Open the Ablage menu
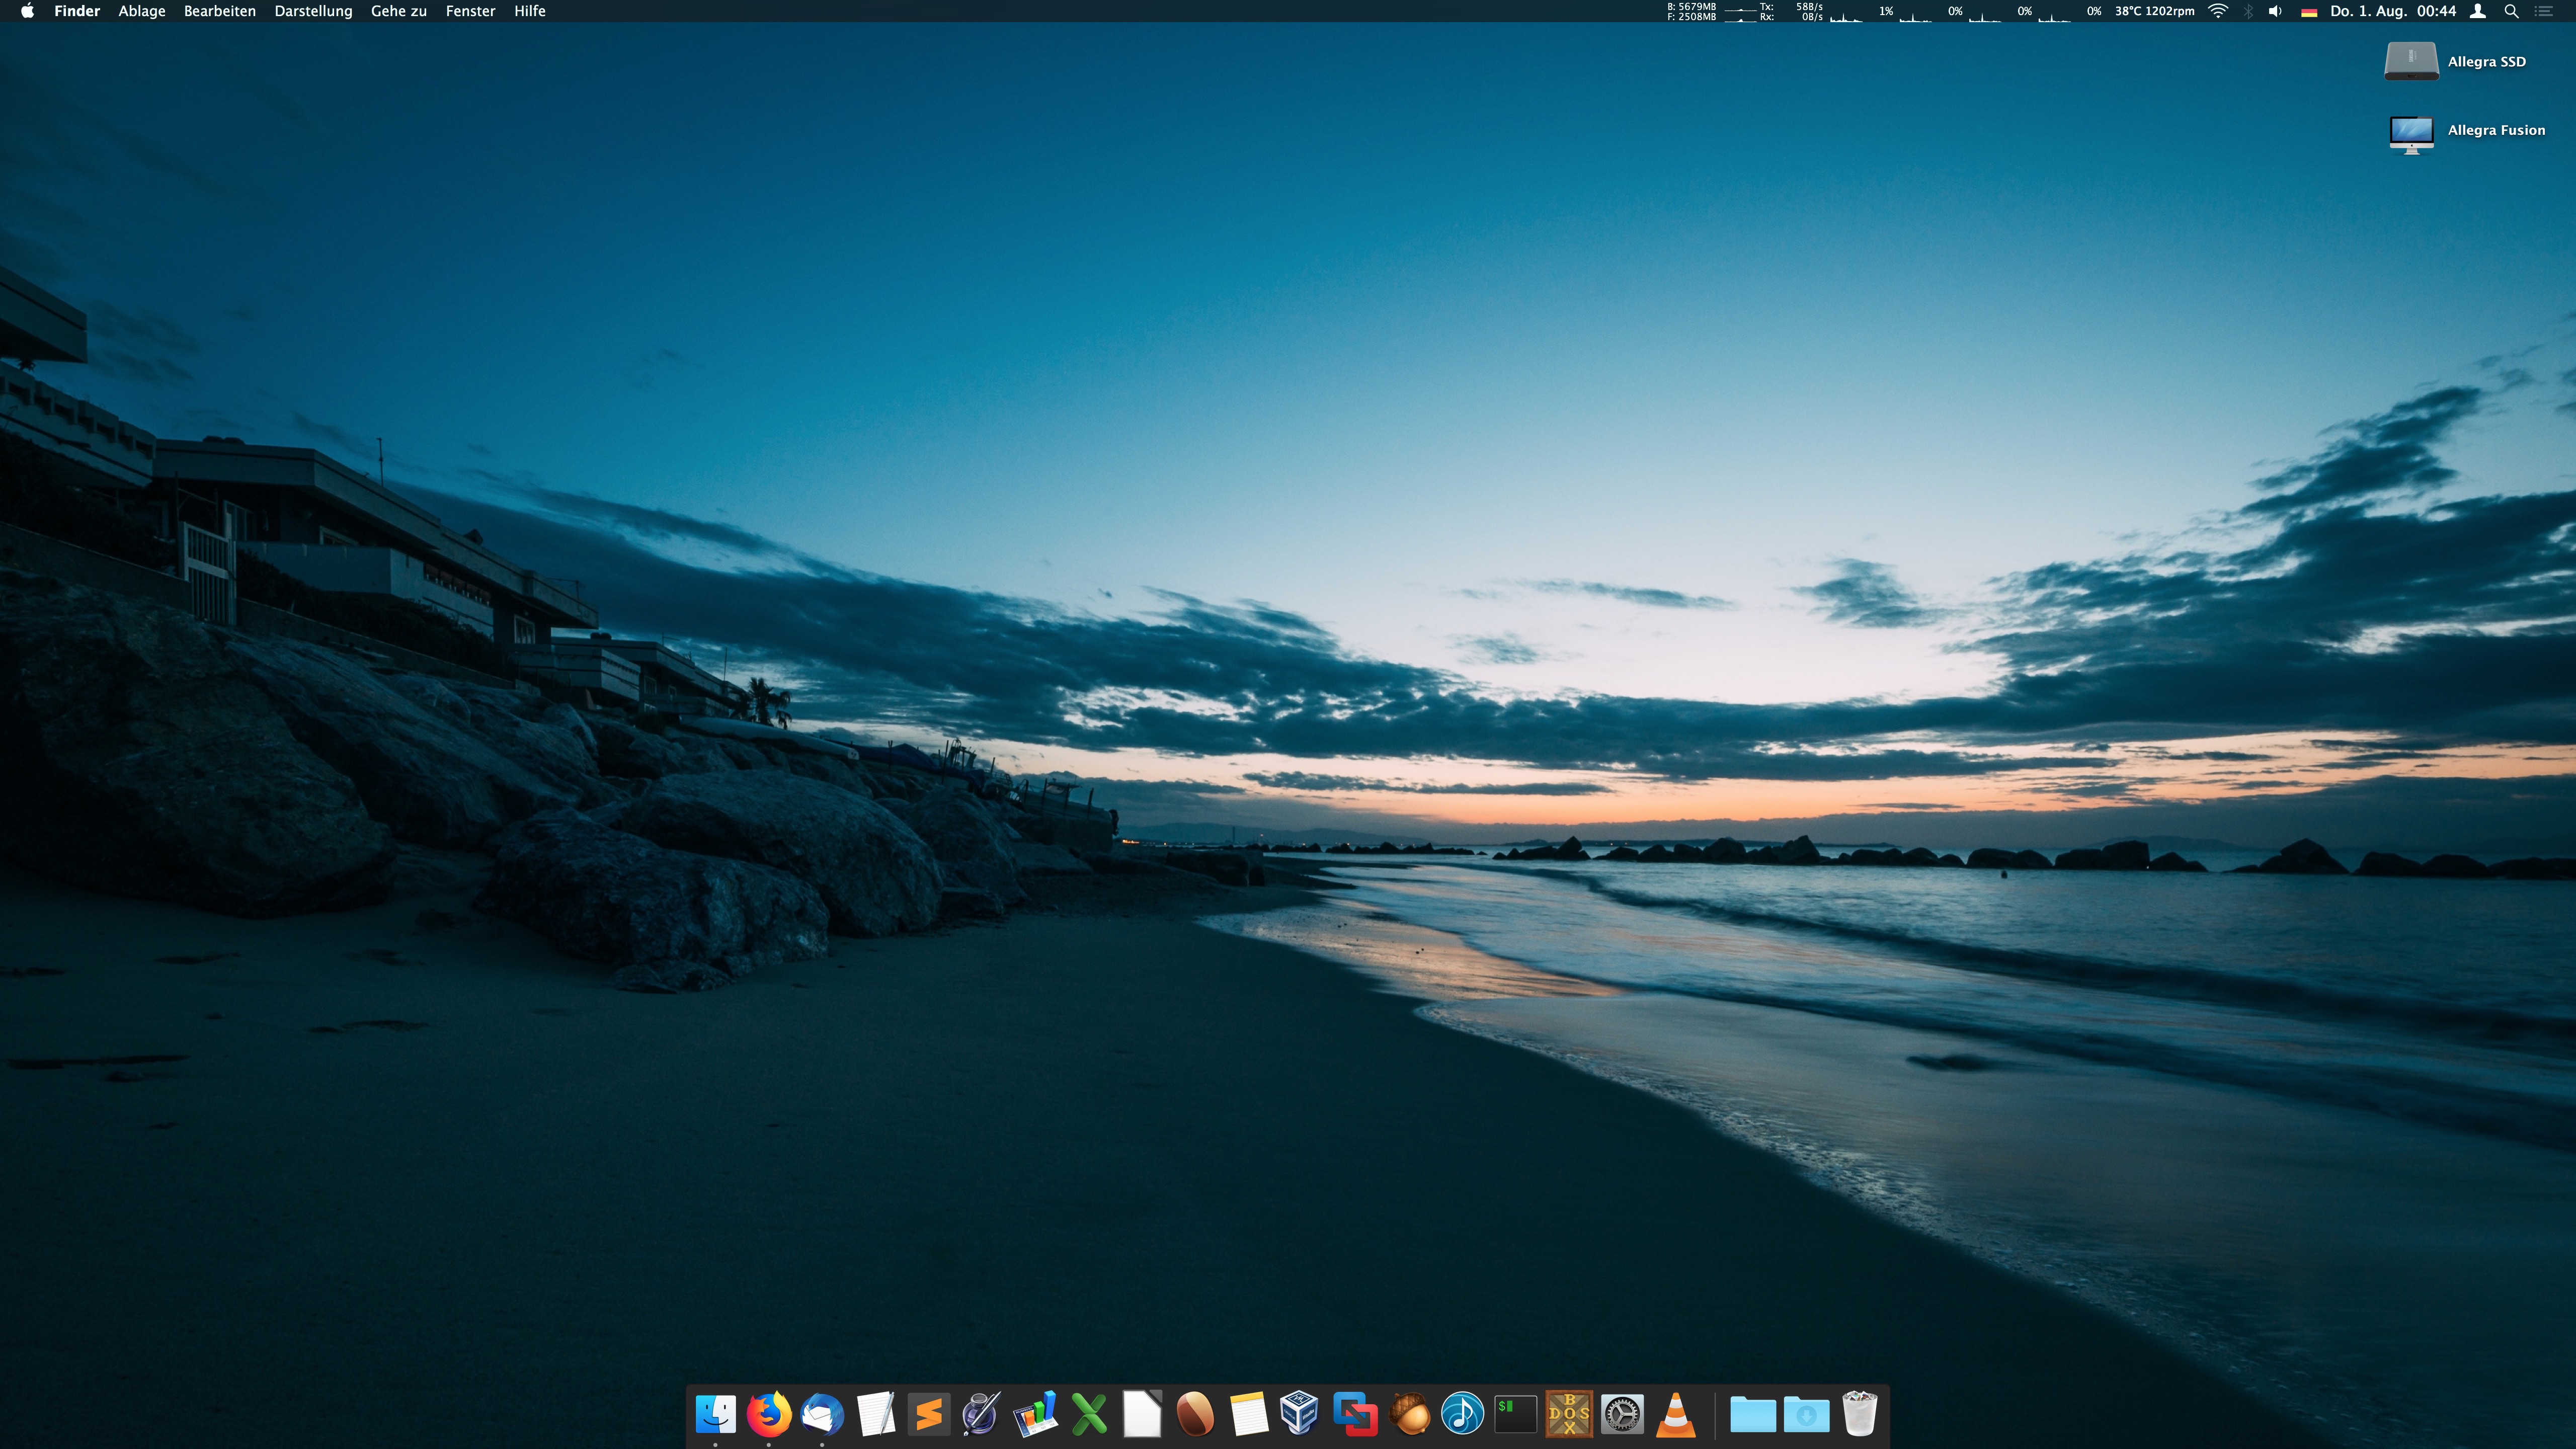2576x1449 pixels. [142, 11]
